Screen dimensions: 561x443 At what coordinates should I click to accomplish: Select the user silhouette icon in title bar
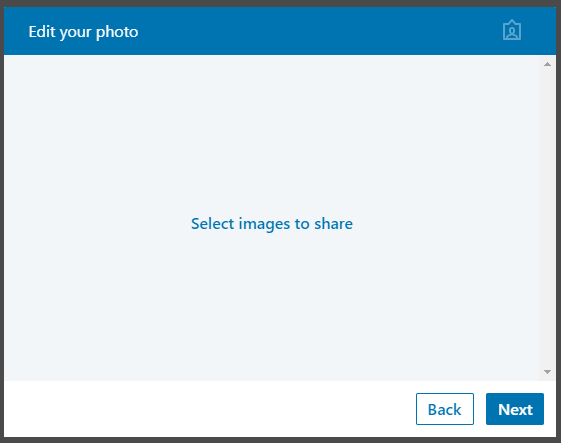click(512, 30)
